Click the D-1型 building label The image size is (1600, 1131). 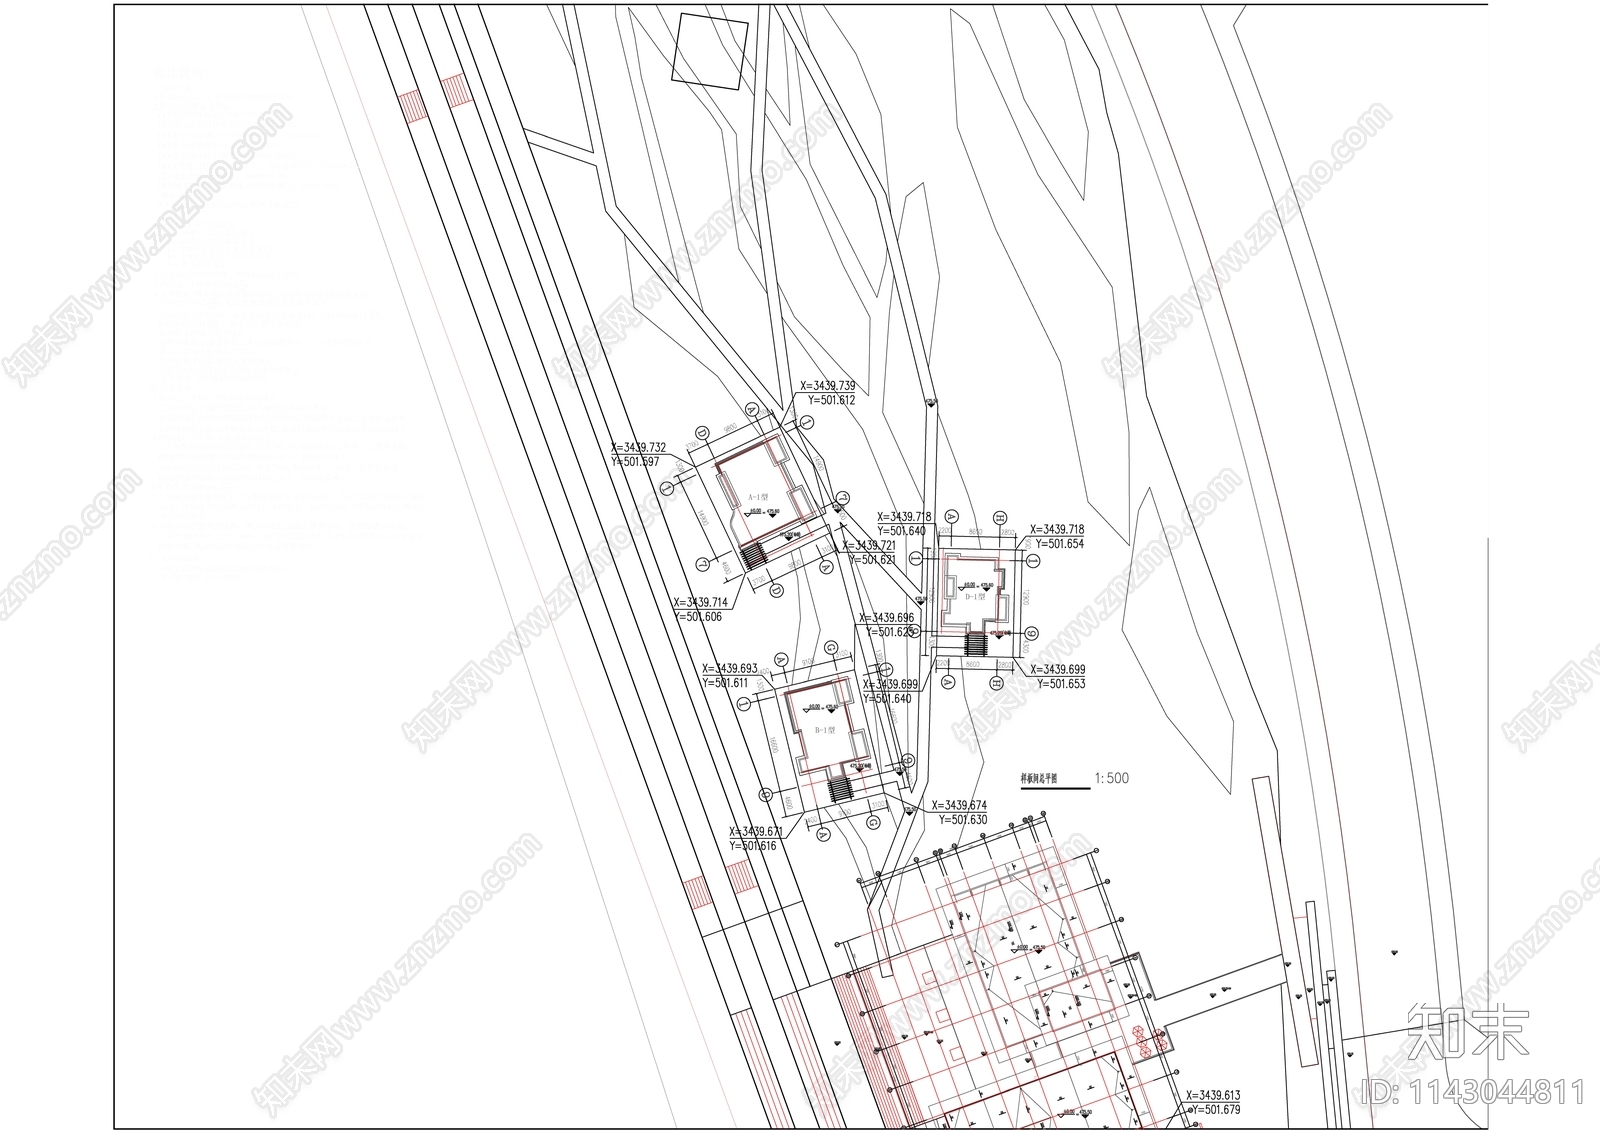coord(975,597)
